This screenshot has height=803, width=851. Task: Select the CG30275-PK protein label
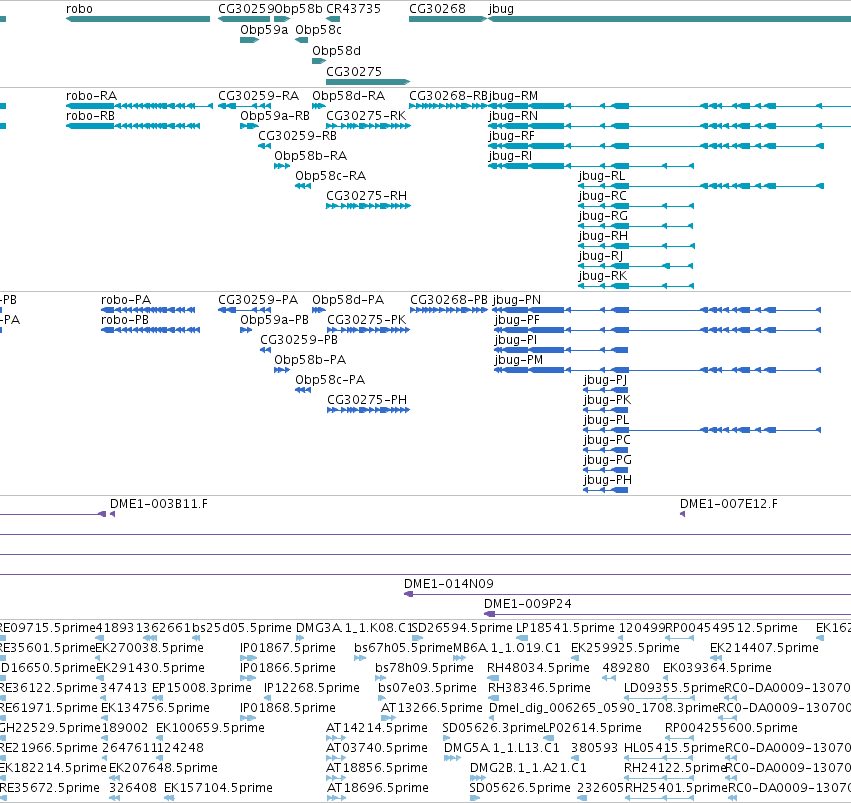(366, 320)
